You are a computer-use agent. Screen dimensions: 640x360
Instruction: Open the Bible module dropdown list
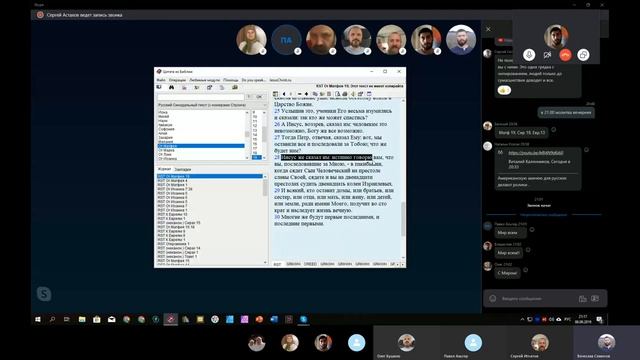211,105
